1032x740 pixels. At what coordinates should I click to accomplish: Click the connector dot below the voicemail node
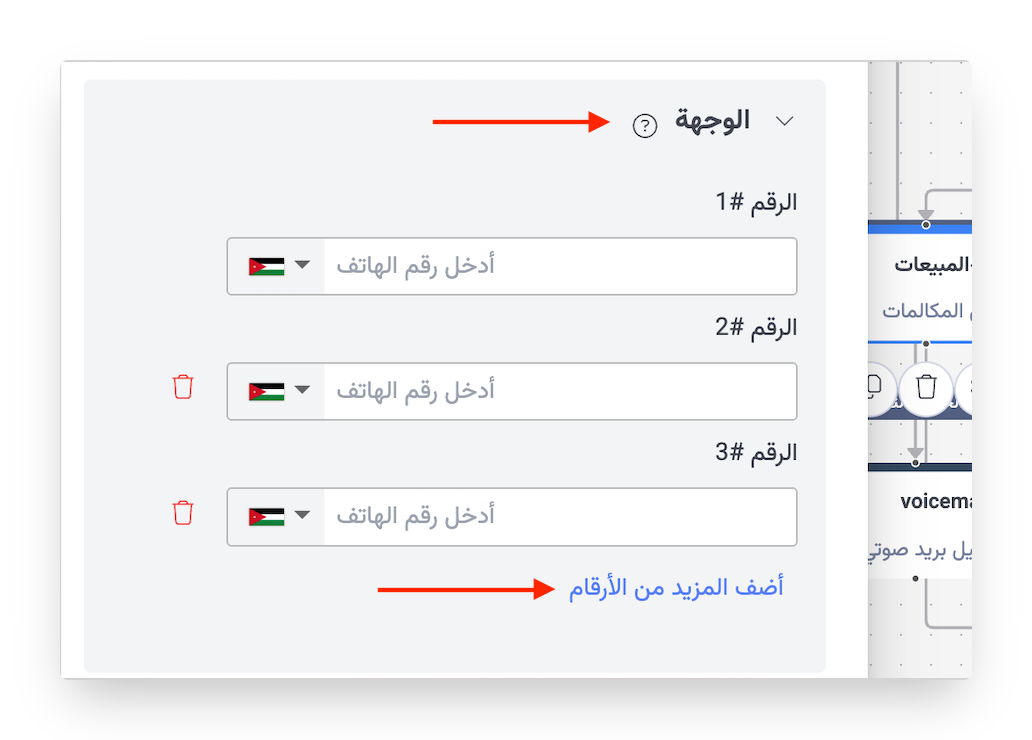point(915,578)
